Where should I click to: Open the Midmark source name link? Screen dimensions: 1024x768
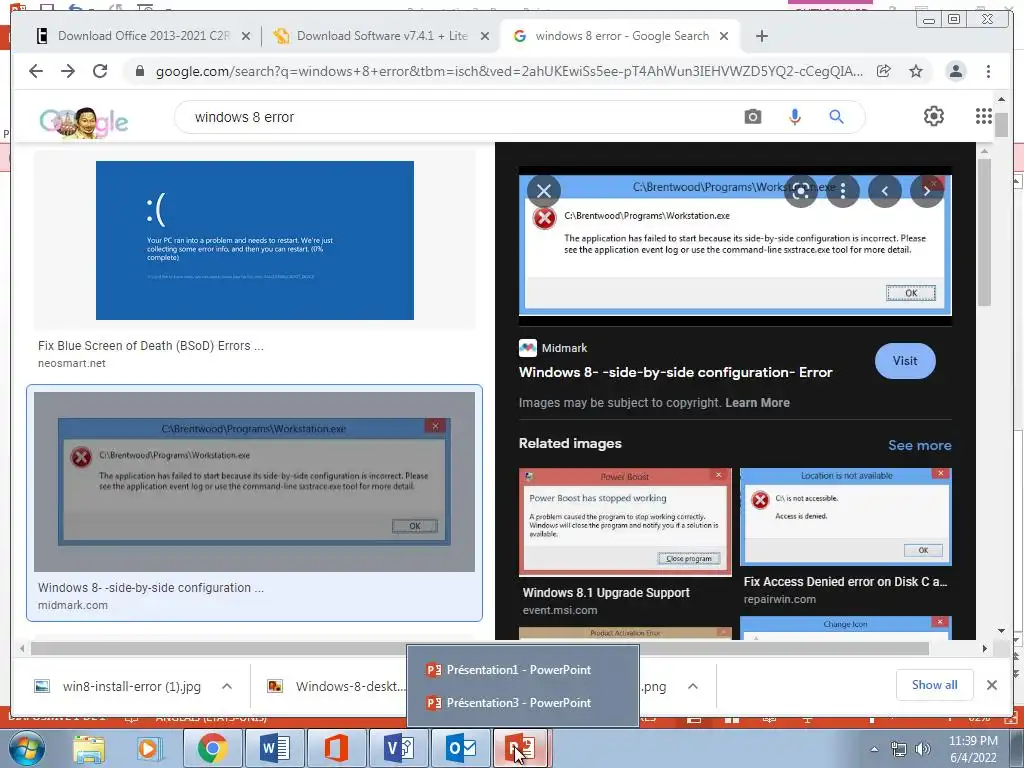pos(564,348)
